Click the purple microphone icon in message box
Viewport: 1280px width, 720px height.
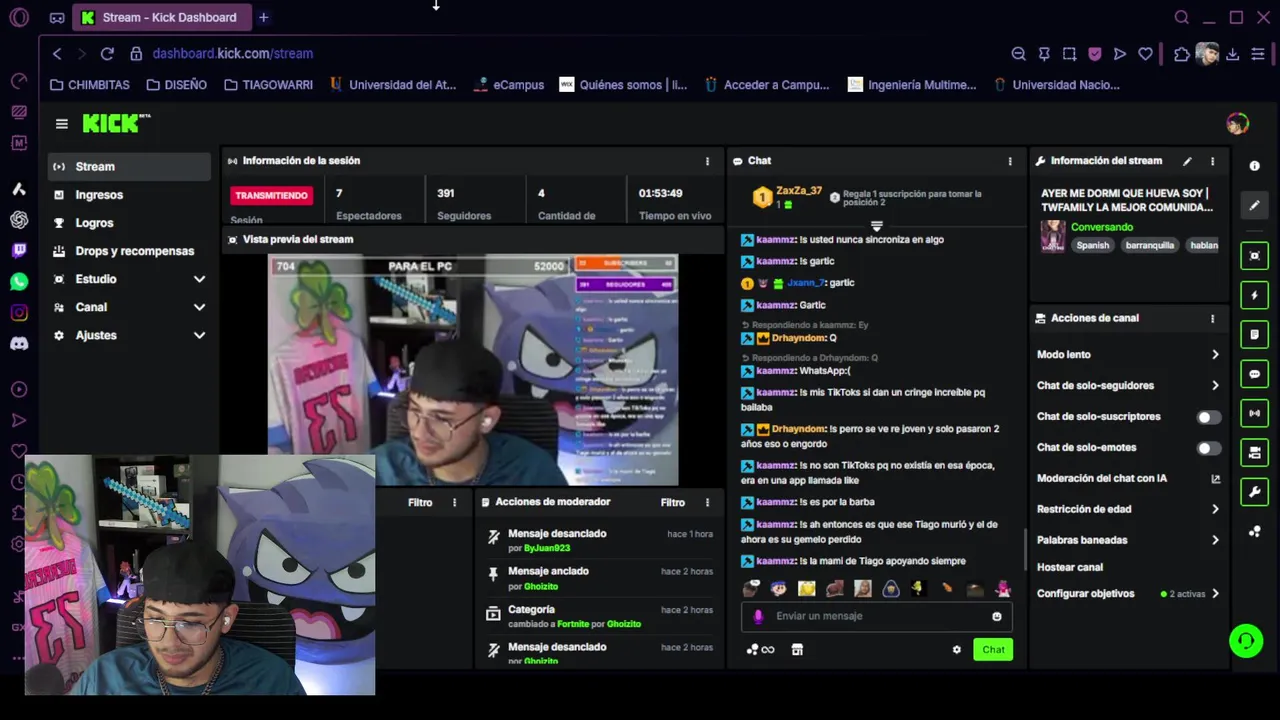coord(758,617)
